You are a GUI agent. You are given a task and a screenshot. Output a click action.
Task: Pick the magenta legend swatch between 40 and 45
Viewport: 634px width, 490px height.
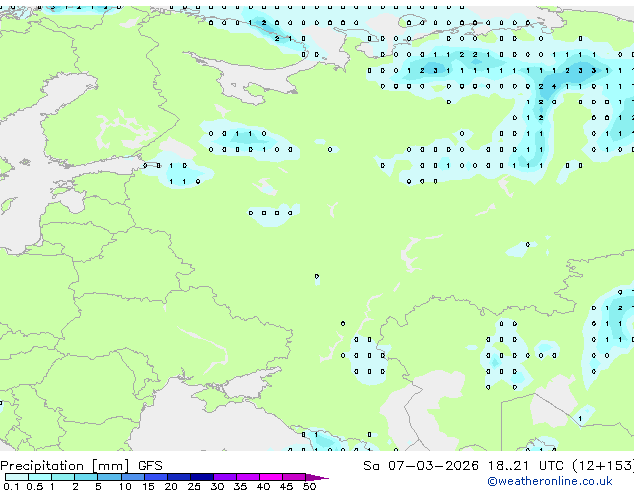[x=271, y=477]
